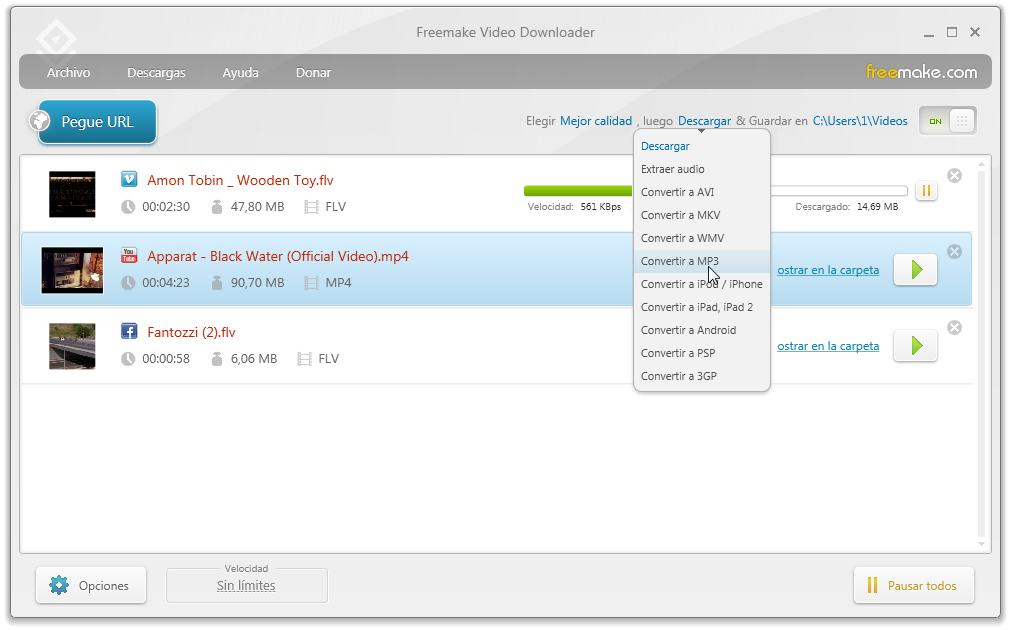Choose Convertir a WMV
This screenshot has width=1015, height=630.
pyautogui.click(x=702, y=238)
